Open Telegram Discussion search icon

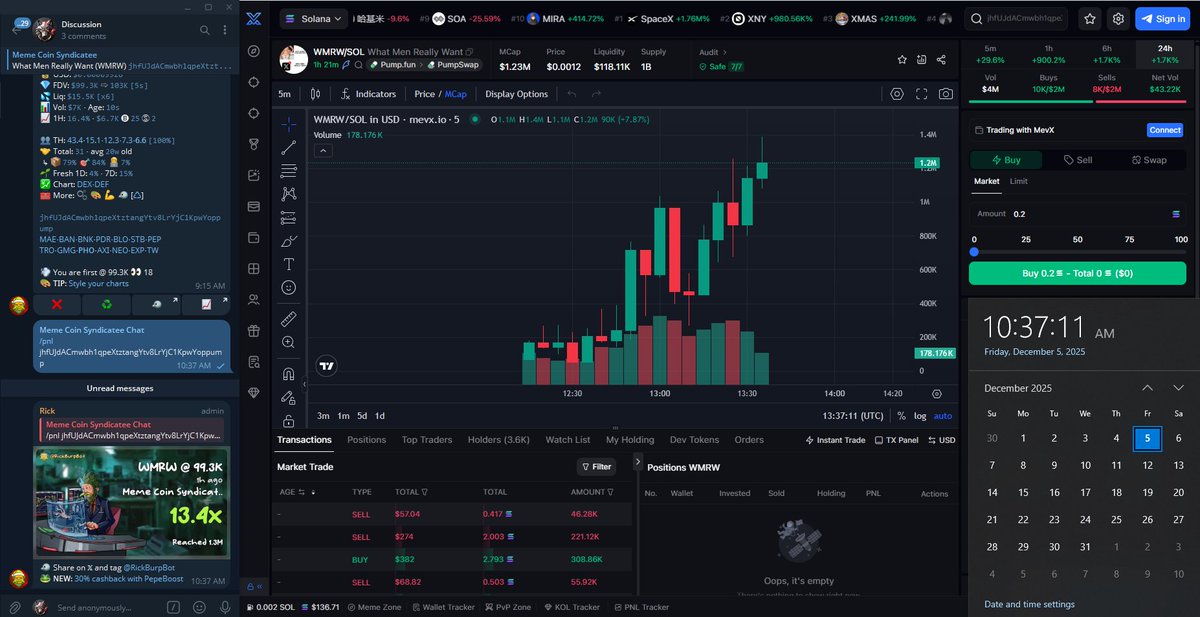tap(205, 30)
